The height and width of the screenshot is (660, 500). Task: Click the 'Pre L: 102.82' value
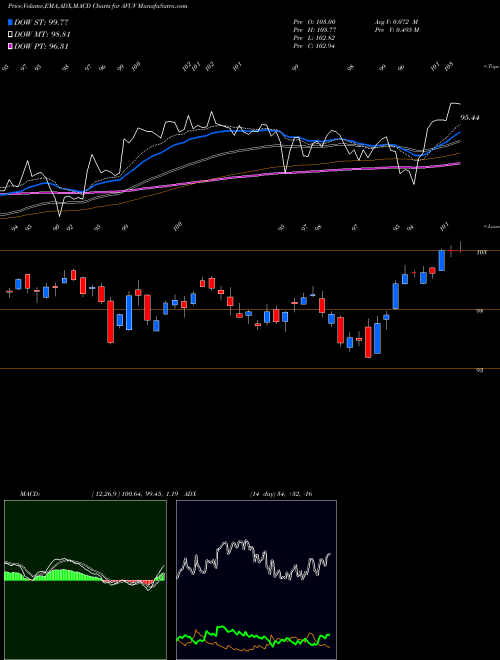314,38
